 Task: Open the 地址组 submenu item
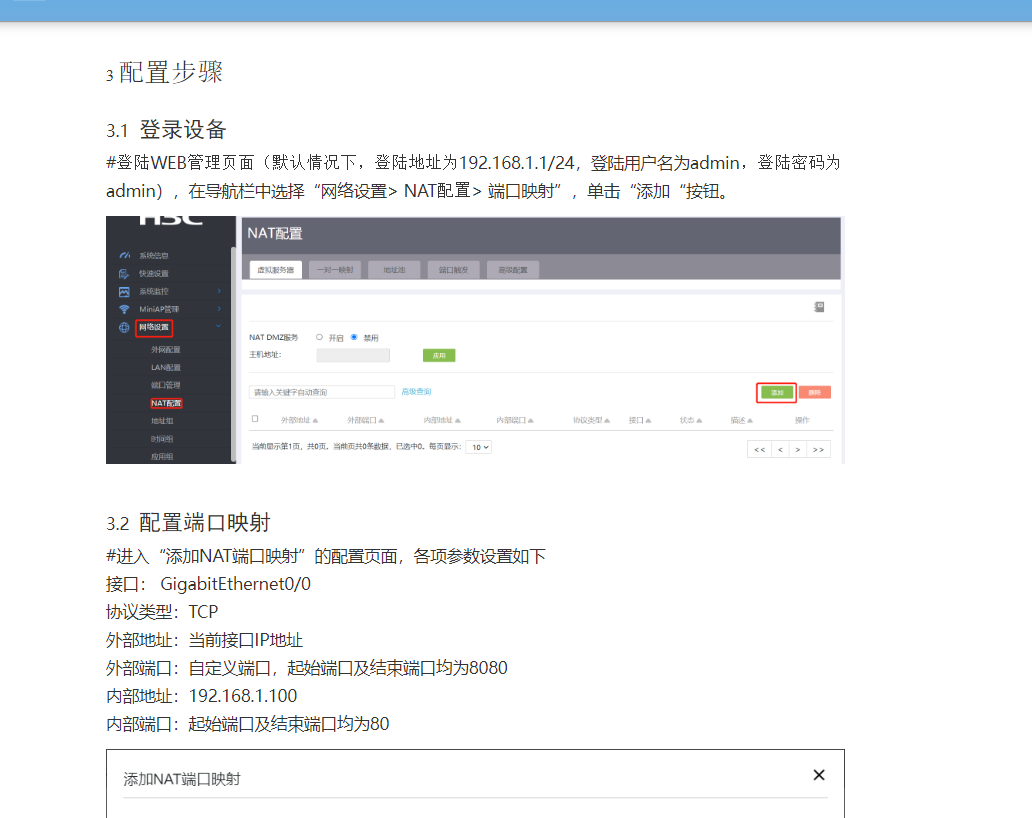coord(162,421)
